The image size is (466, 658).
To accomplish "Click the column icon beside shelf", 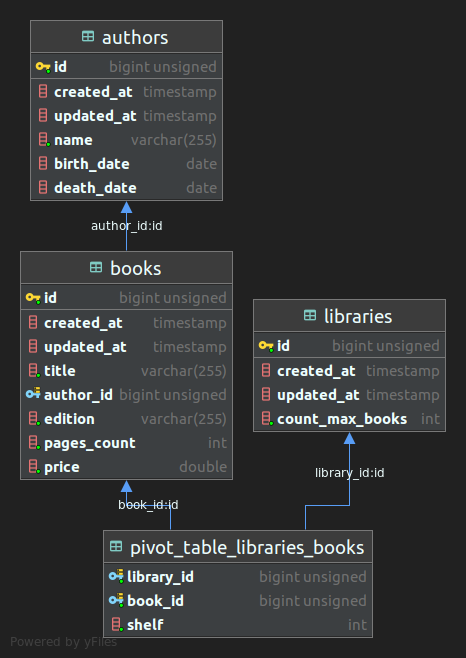I will (x=117, y=624).
